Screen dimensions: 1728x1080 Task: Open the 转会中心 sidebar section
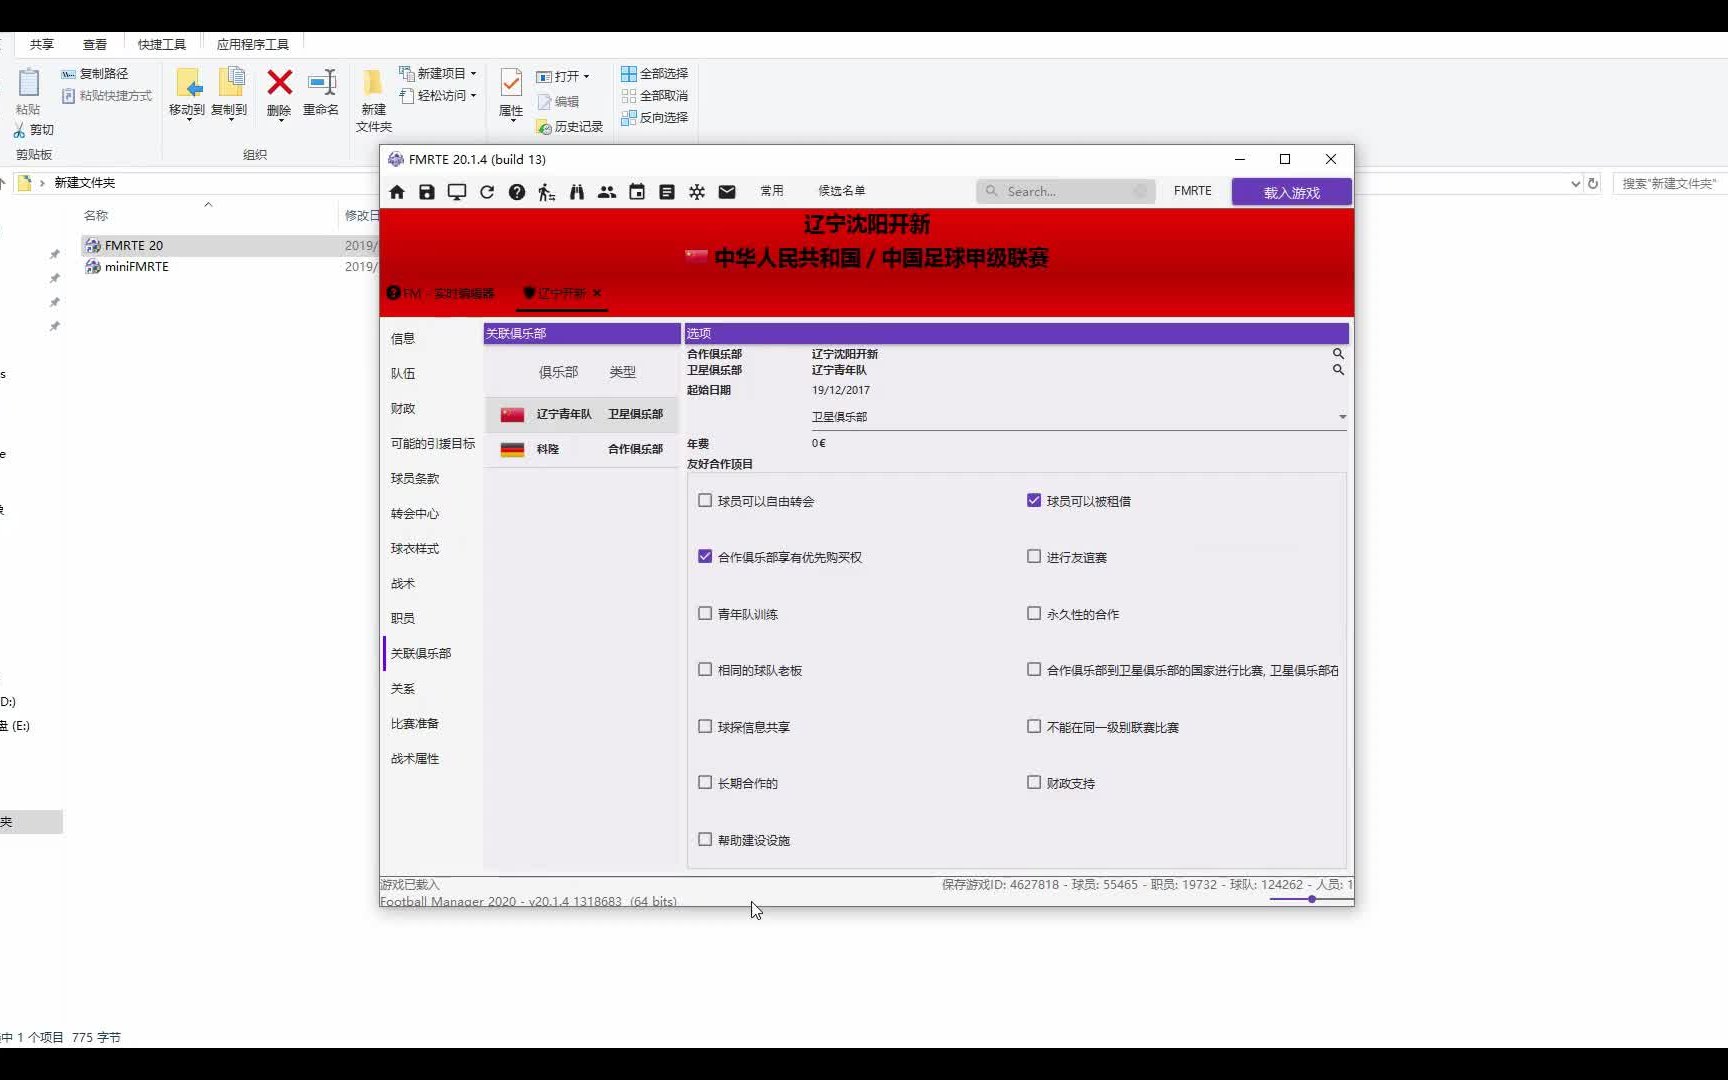(415, 514)
